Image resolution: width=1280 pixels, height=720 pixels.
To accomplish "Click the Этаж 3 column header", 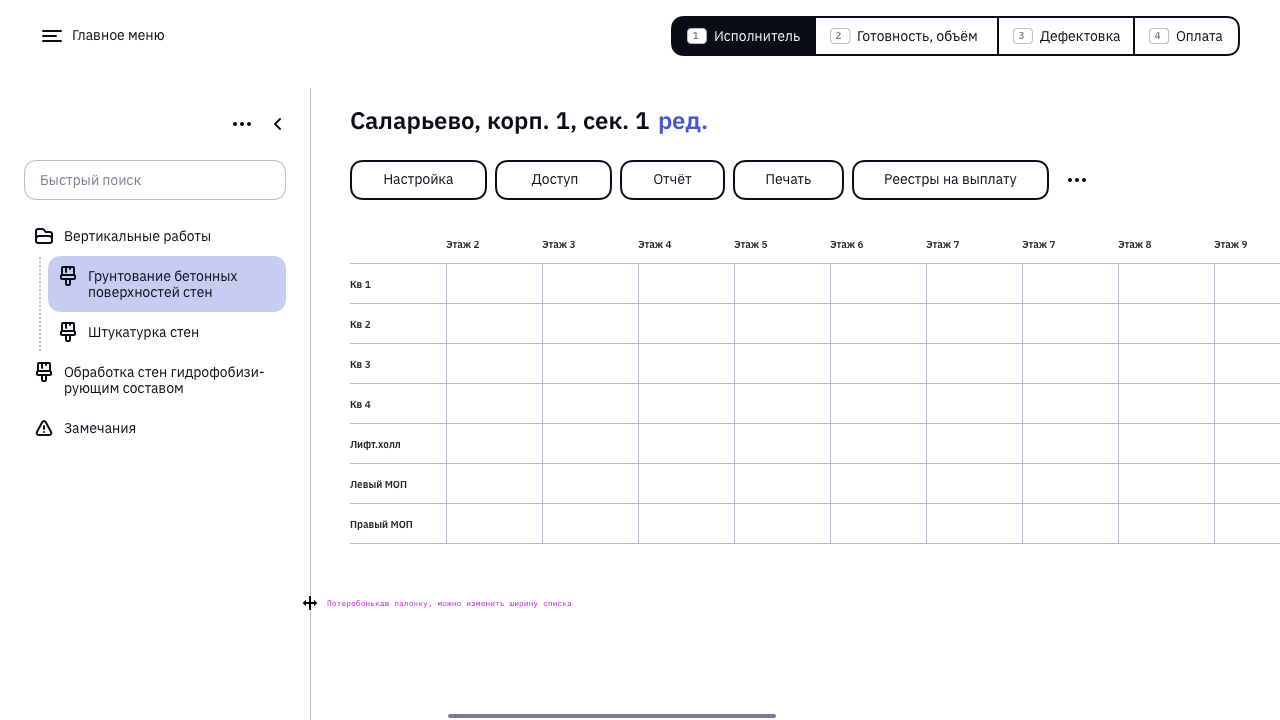I will [x=559, y=245].
